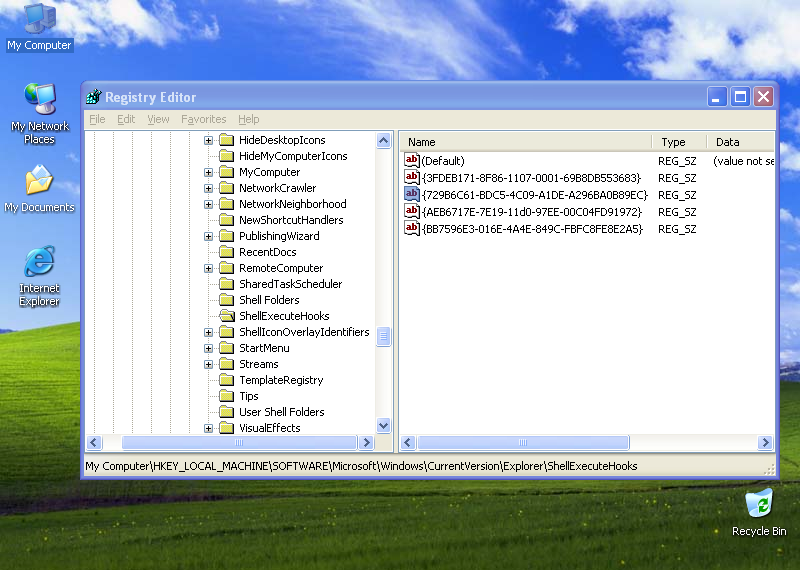Click the SharedTaskScheduler folder icon
This screenshot has width=800, height=570.
pos(227,284)
